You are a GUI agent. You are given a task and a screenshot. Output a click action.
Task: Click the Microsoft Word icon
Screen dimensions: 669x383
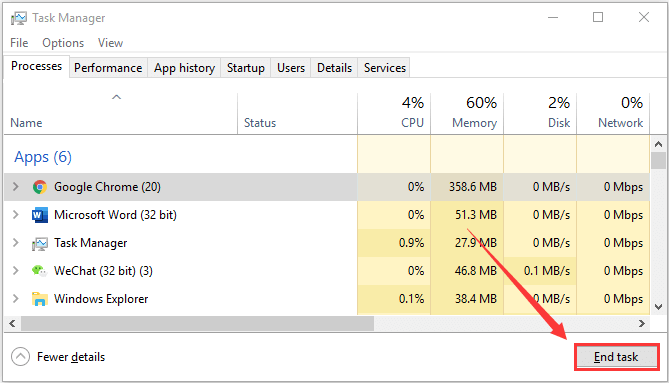pyautogui.click(x=40, y=215)
